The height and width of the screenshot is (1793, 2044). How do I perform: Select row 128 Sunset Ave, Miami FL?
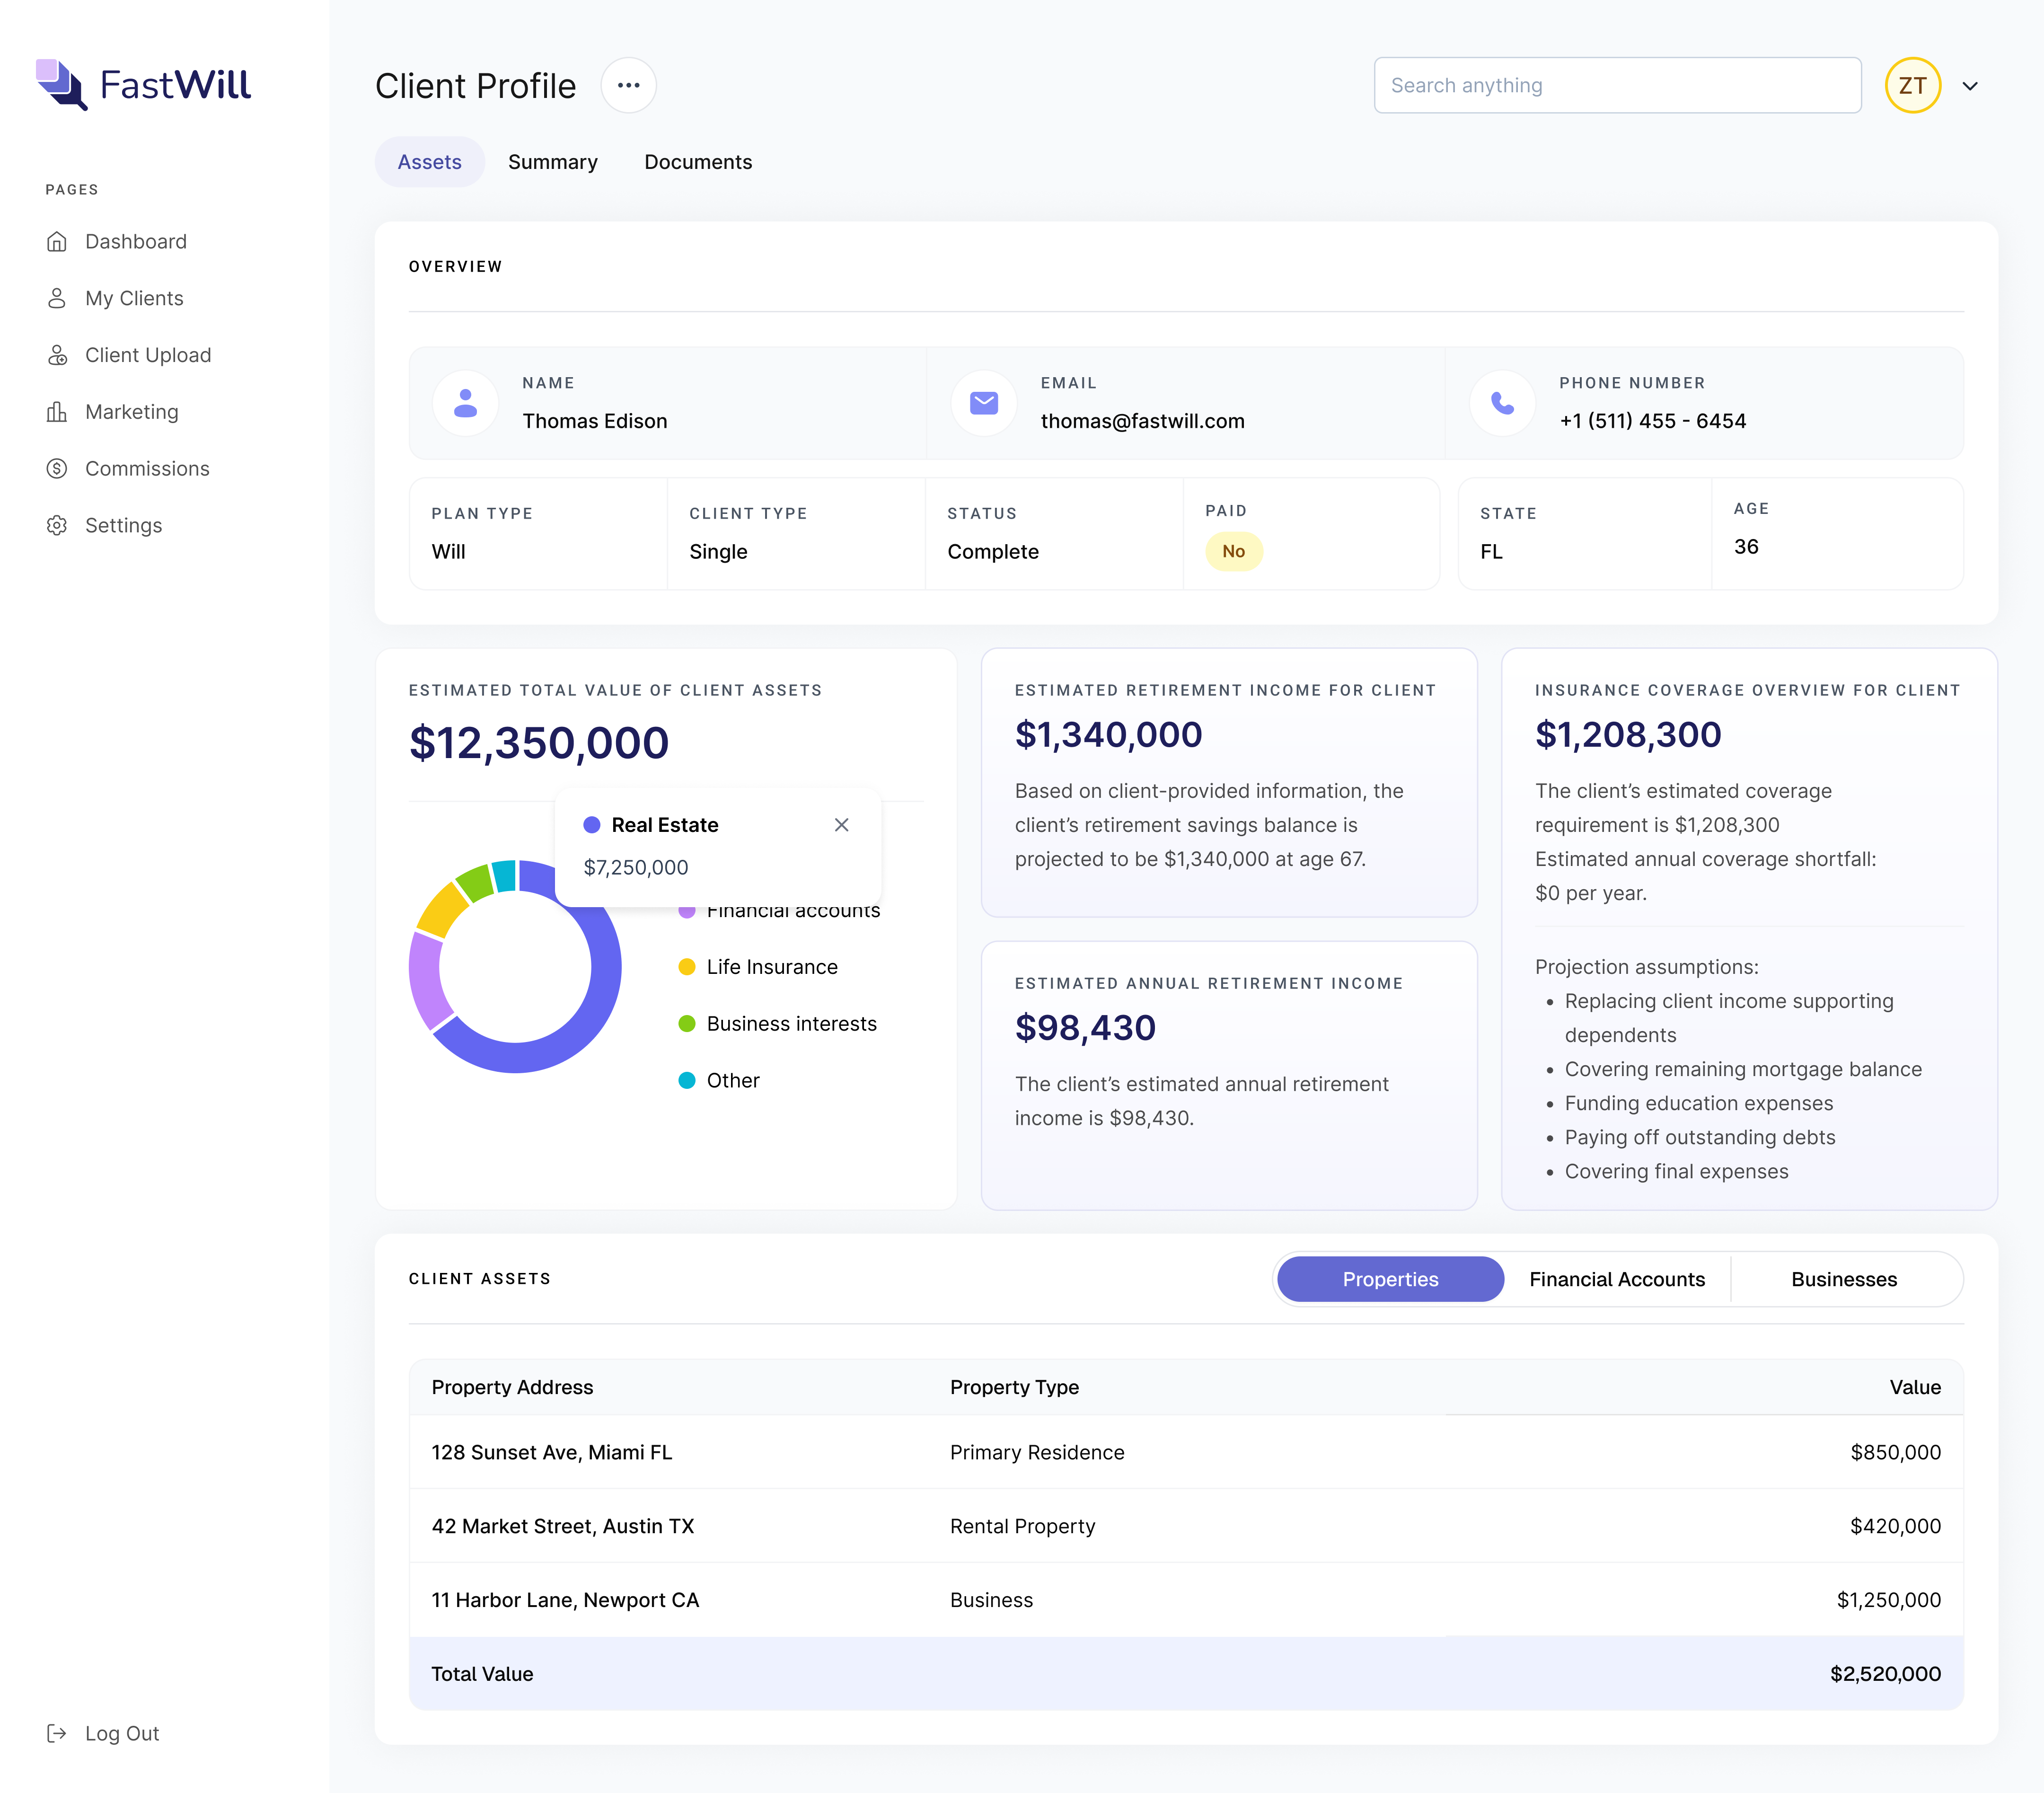click(x=1186, y=1452)
